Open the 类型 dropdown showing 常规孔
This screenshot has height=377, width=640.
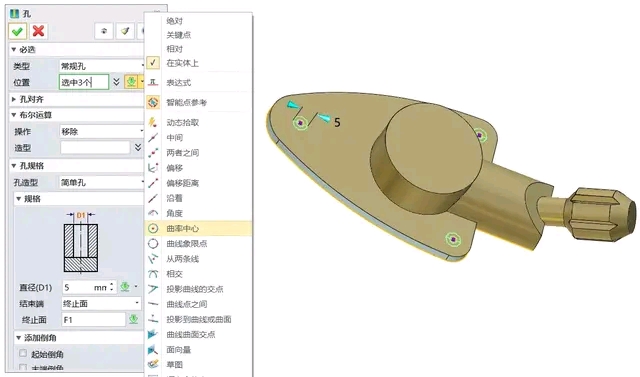(x=102, y=66)
